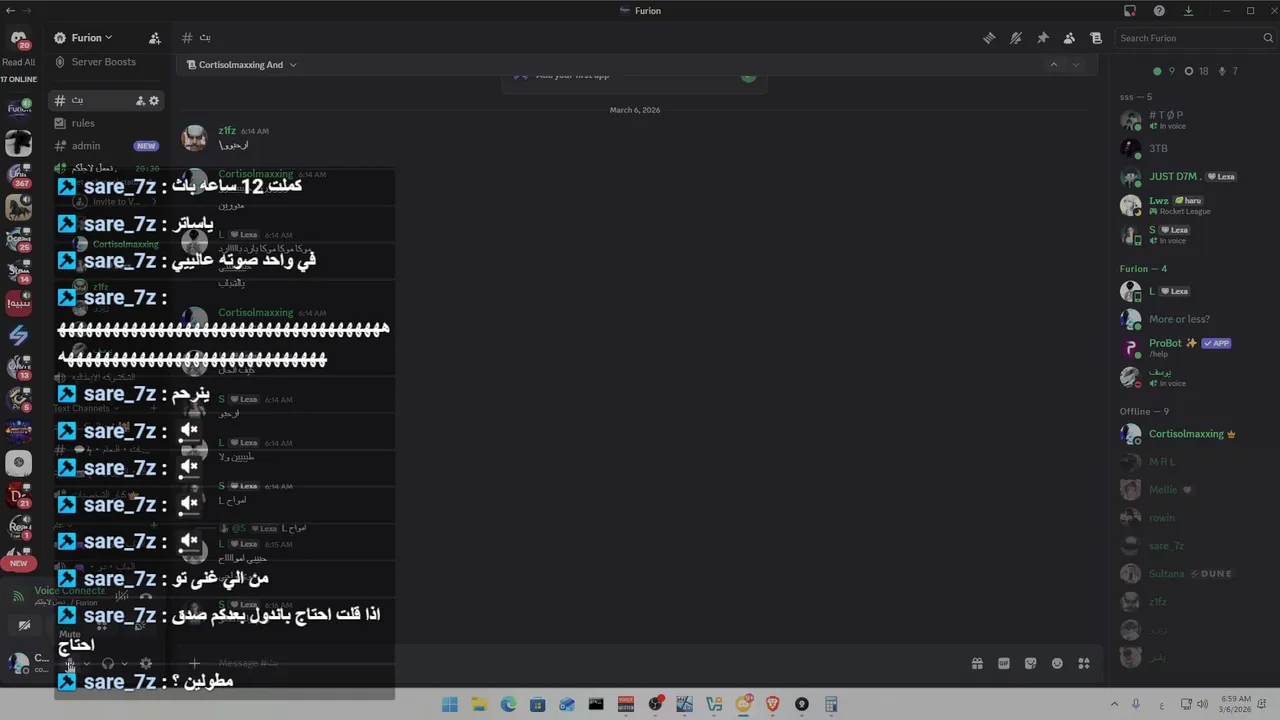This screenshot has width=1280, height=720.
Task: Open Direct Messages from the Discord logo
Action: tap(18, 40)
